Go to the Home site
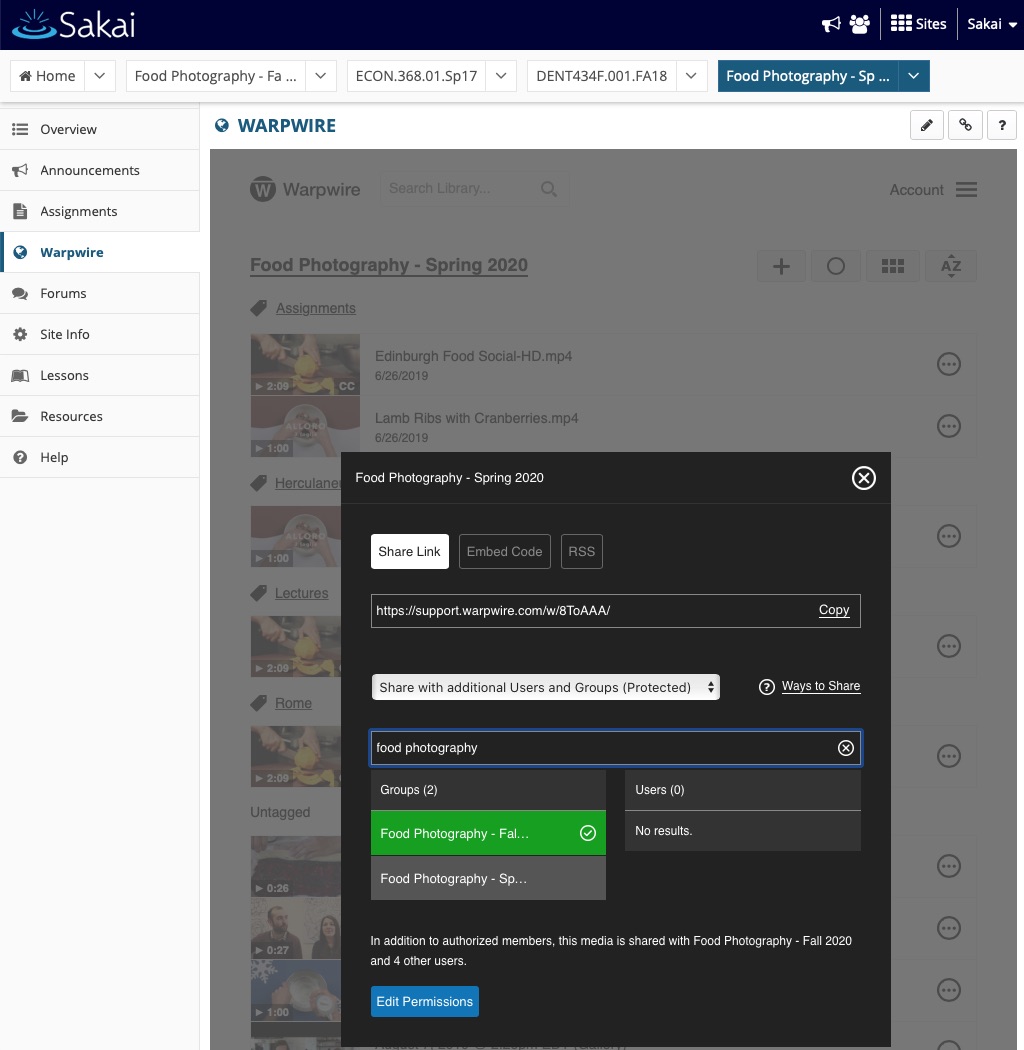This screenshot has height=1050, width=1024. pyautogui.click(x=48, y=76)
